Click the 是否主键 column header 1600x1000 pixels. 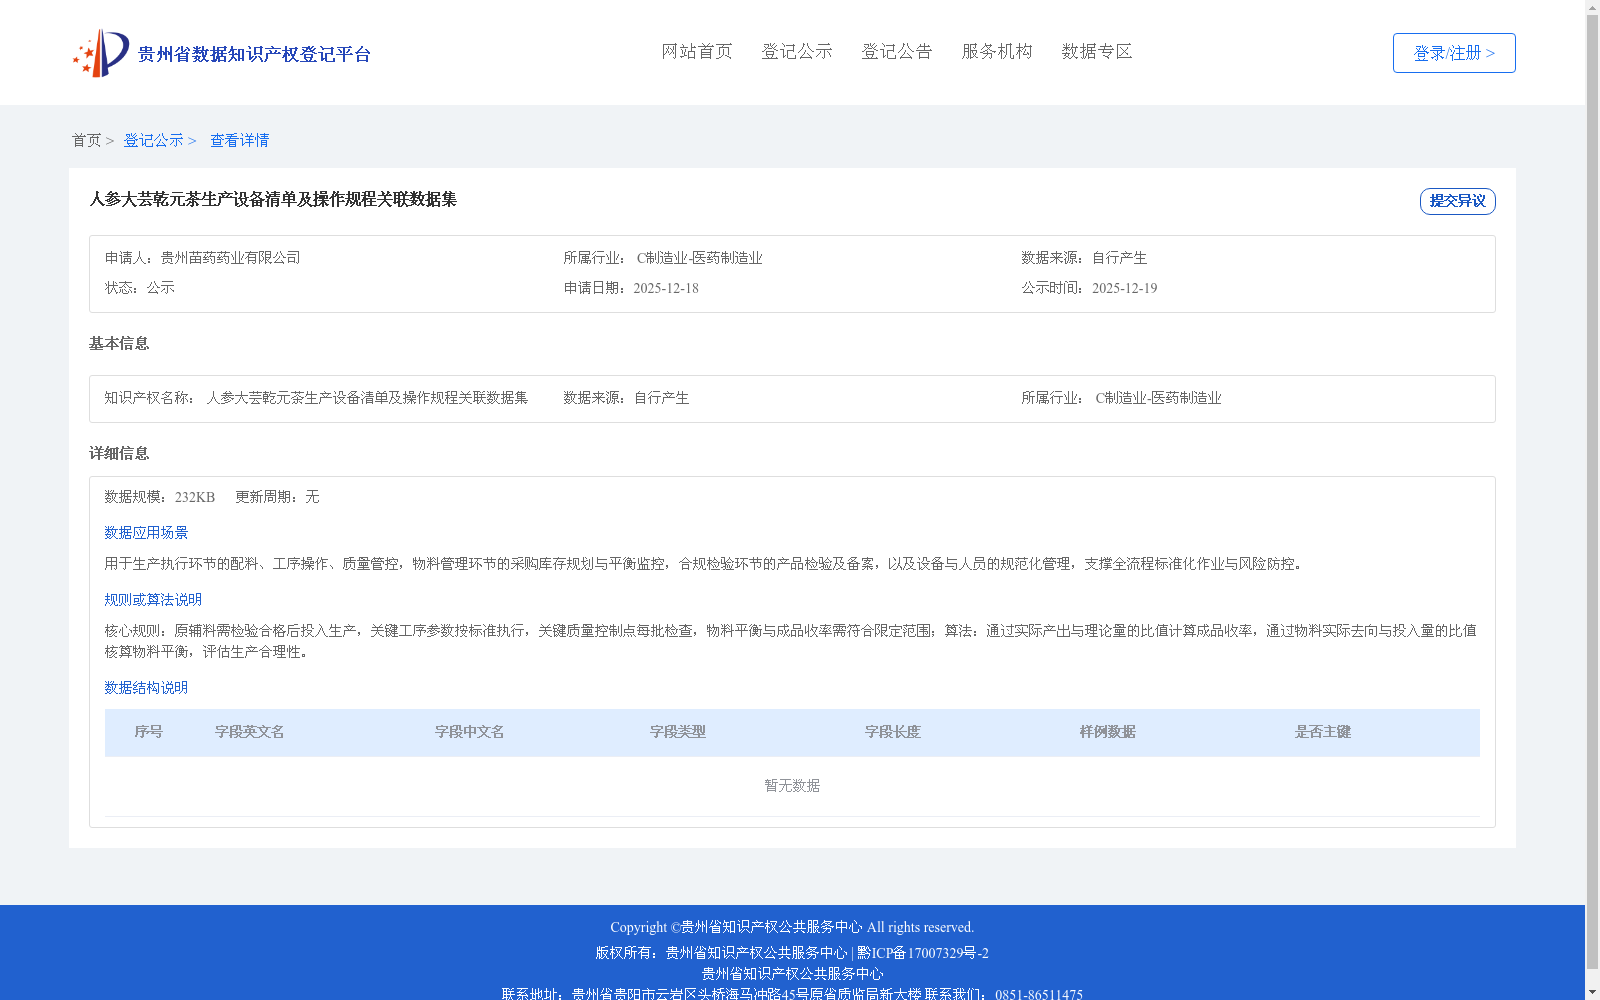click(x=1323, y=732)
